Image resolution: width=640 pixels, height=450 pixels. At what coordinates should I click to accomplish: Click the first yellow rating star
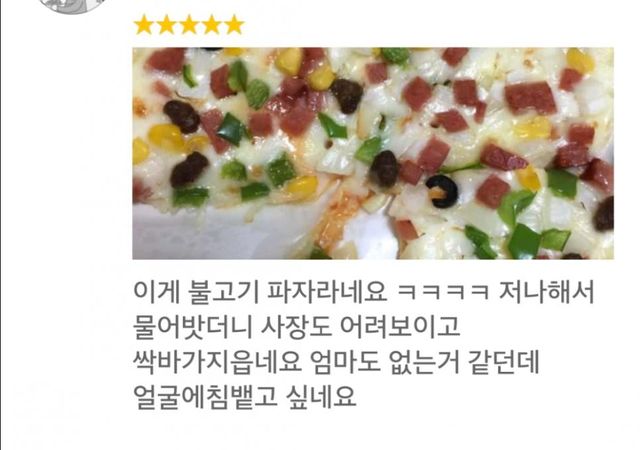(144, 25)
